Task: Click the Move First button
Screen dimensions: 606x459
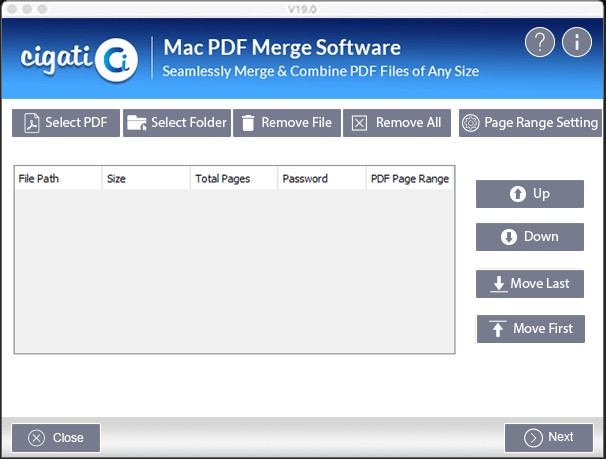Action: click(531, 329)
